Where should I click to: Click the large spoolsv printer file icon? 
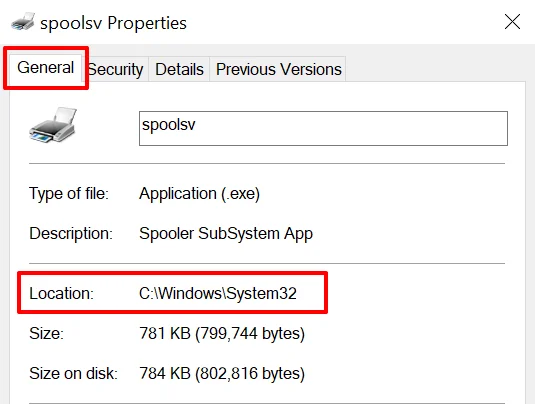click(53, 125)
